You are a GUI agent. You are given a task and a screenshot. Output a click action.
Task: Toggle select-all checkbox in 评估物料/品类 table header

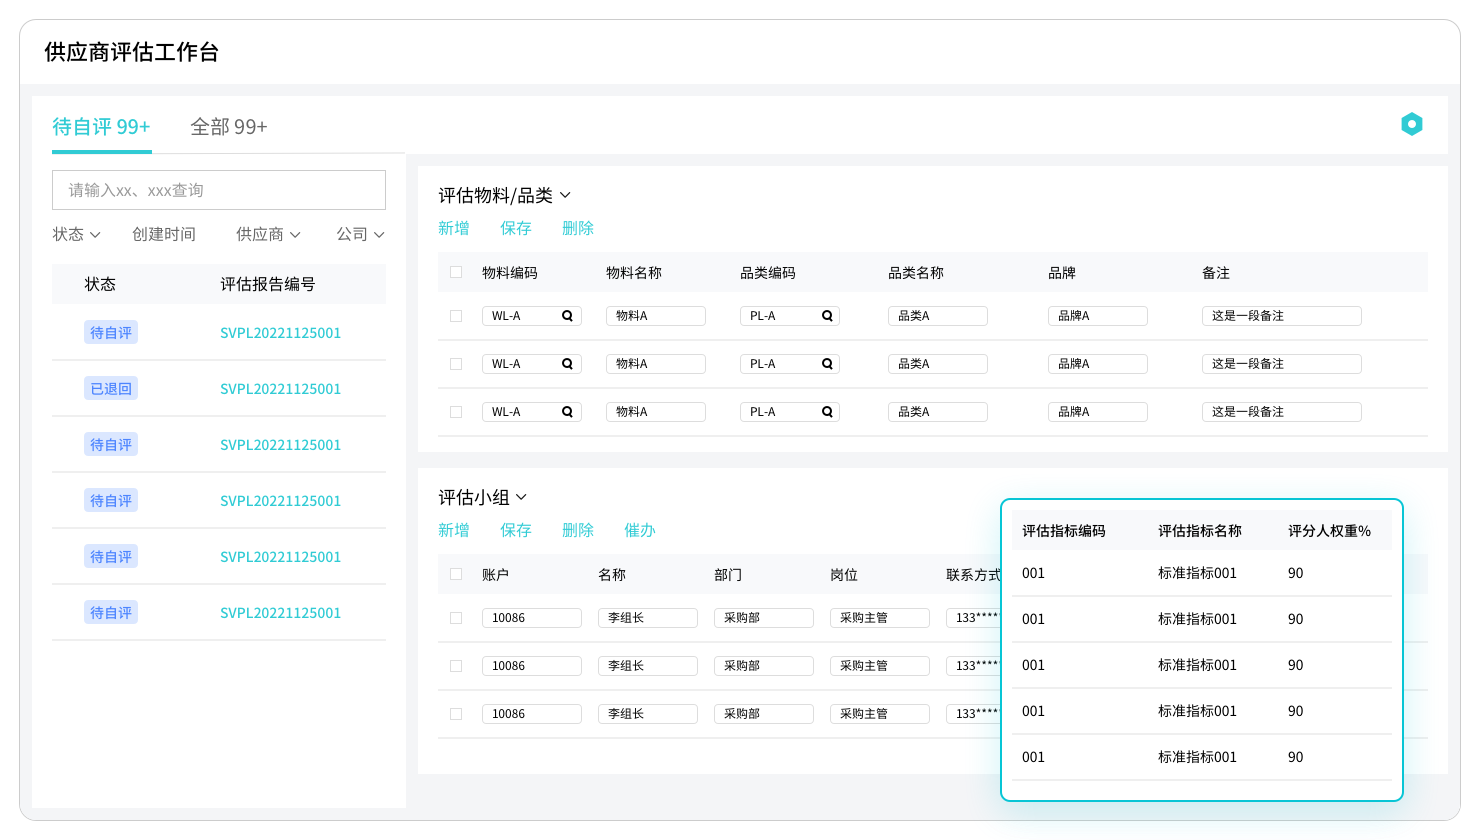click(456, 272)
